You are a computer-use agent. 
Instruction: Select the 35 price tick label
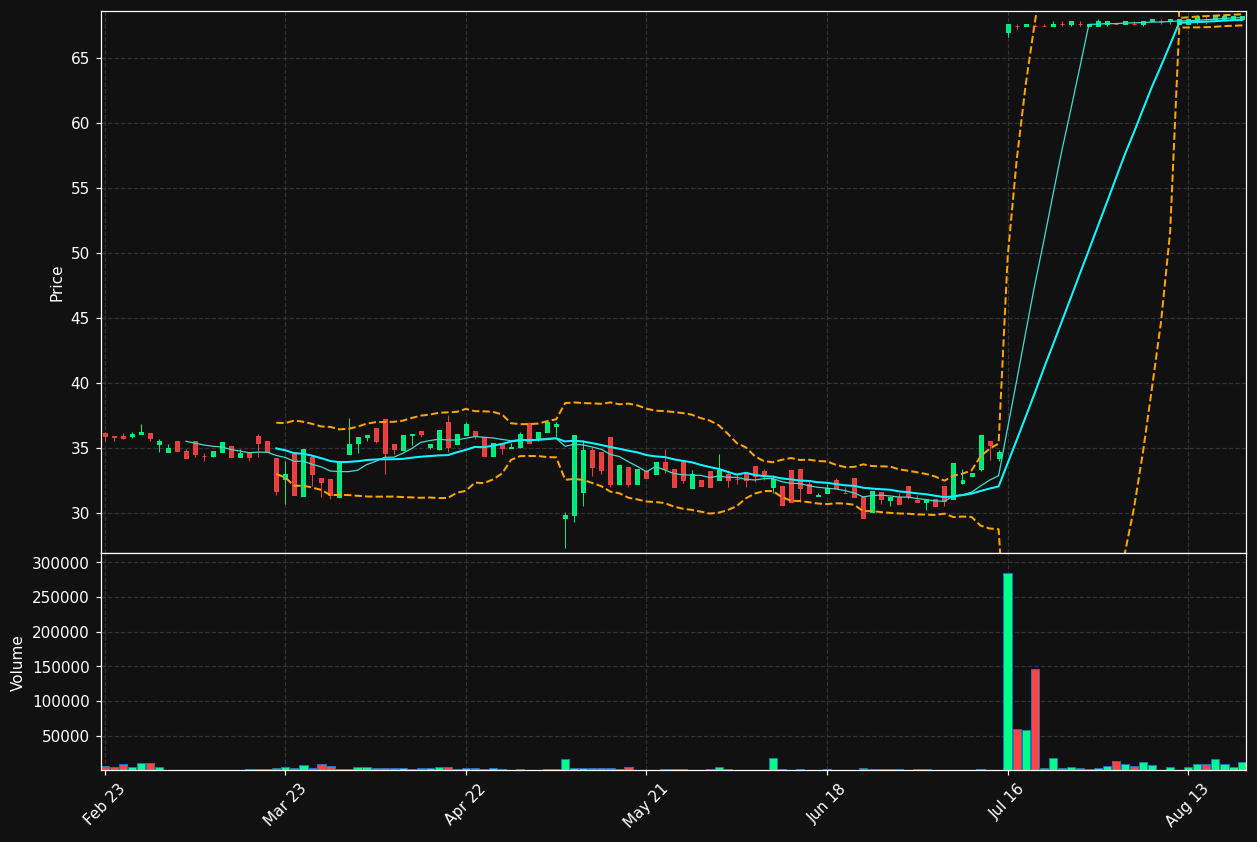(80, 449)
